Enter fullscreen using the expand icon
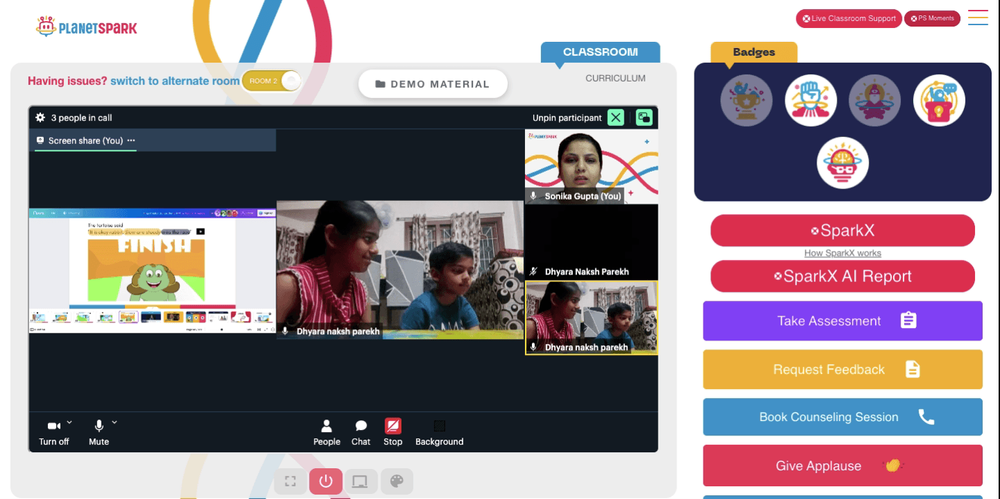The image size is (1000, 499). point(290,481)
